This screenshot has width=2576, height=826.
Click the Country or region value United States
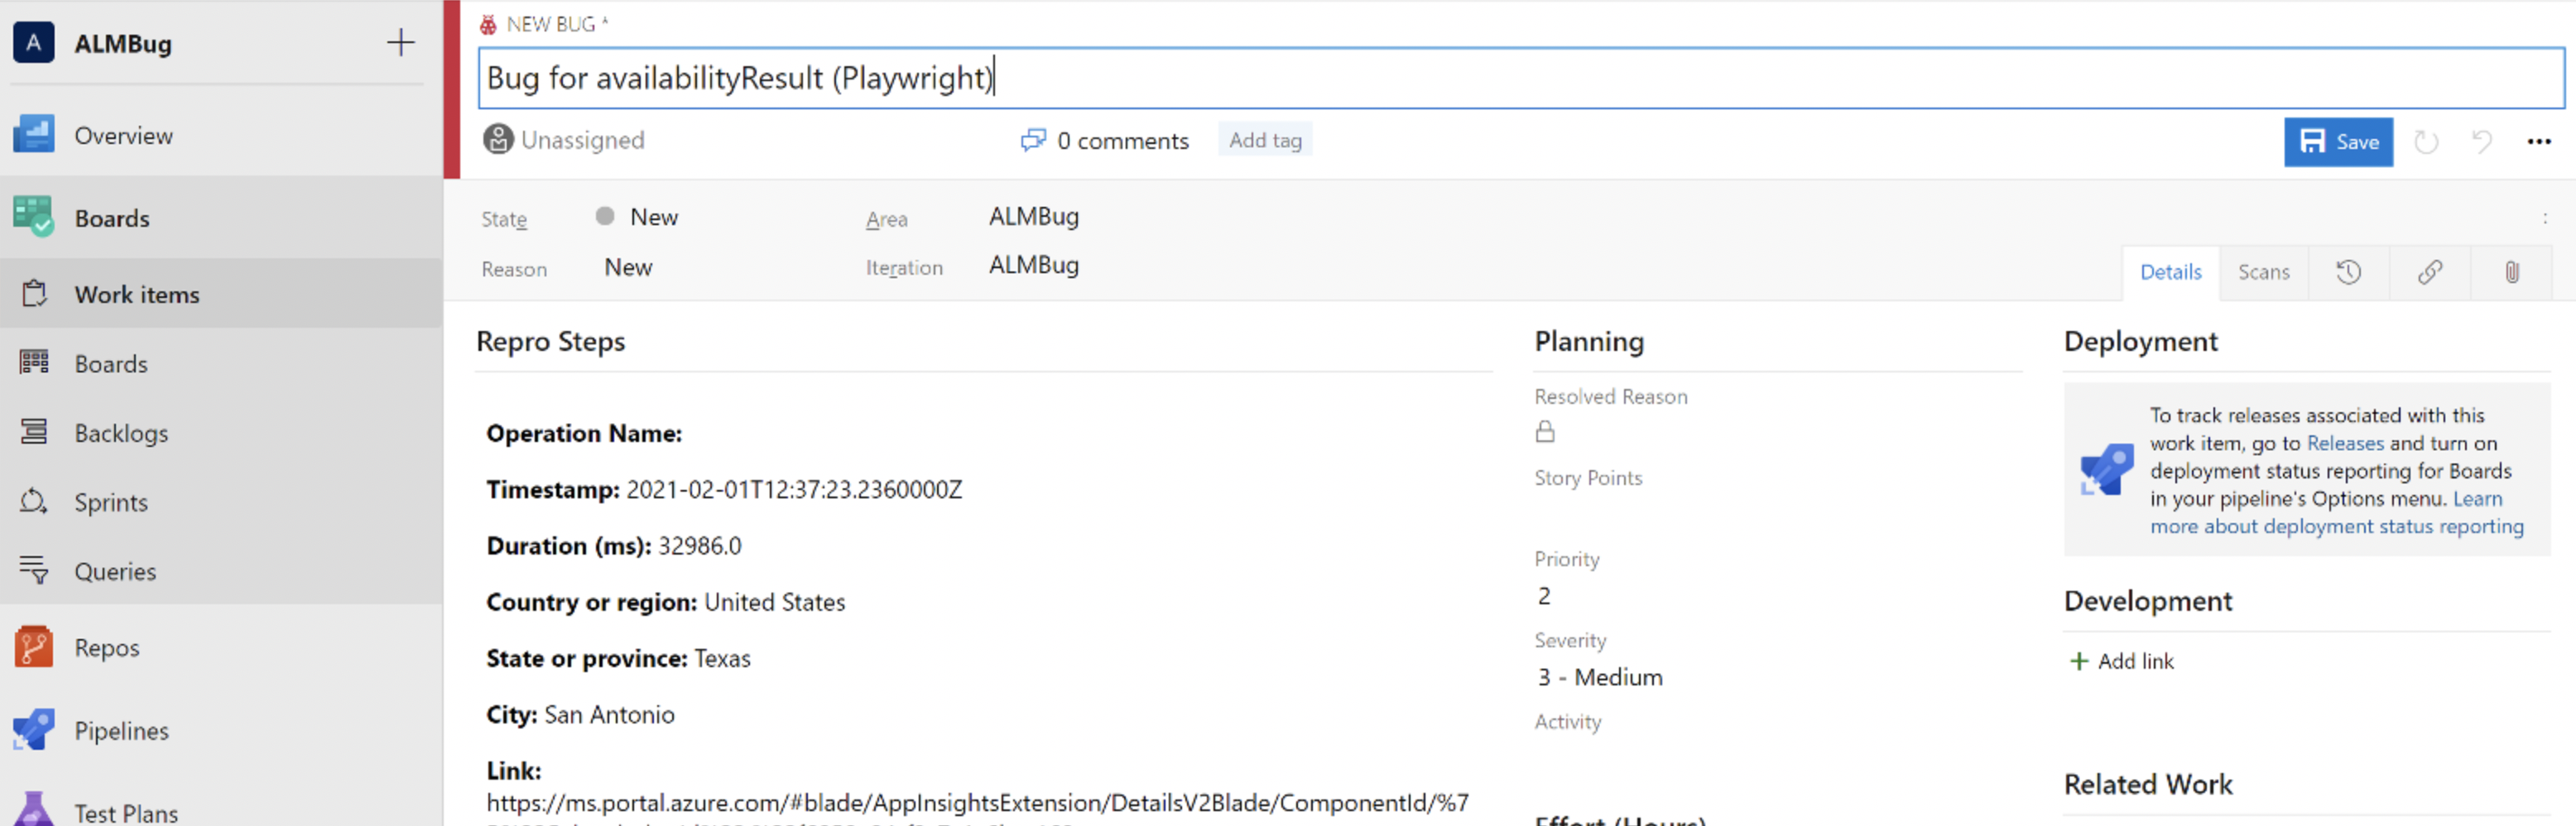point(774,602)
